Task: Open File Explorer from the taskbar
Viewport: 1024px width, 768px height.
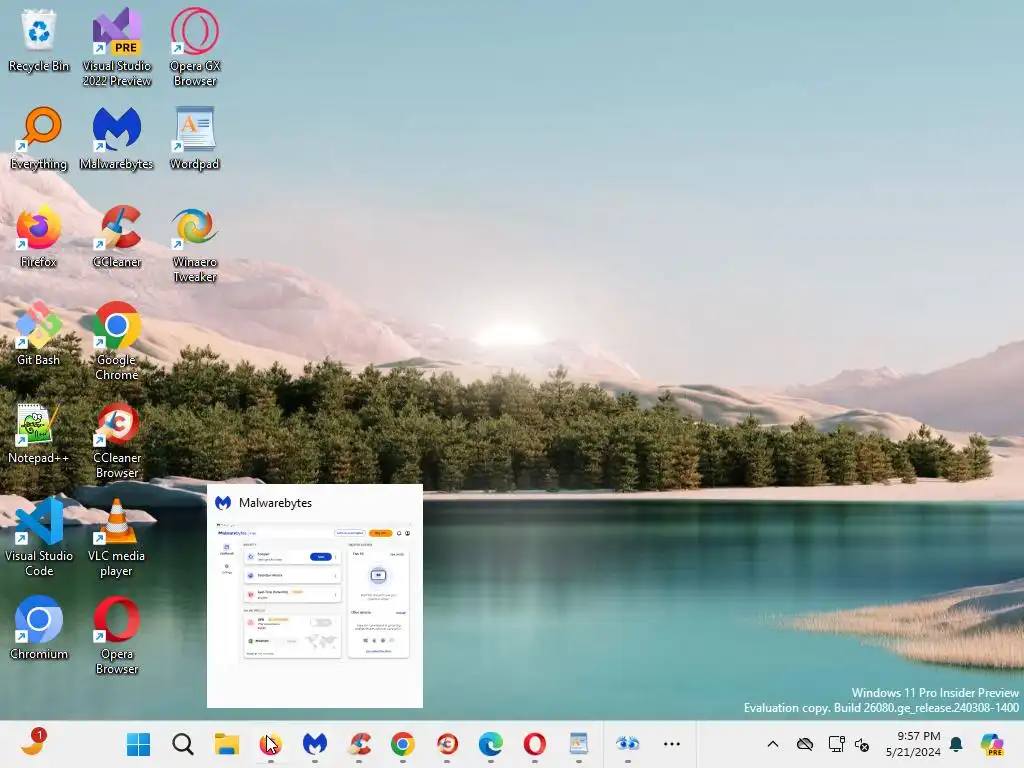Action: (x=227, y=744)
